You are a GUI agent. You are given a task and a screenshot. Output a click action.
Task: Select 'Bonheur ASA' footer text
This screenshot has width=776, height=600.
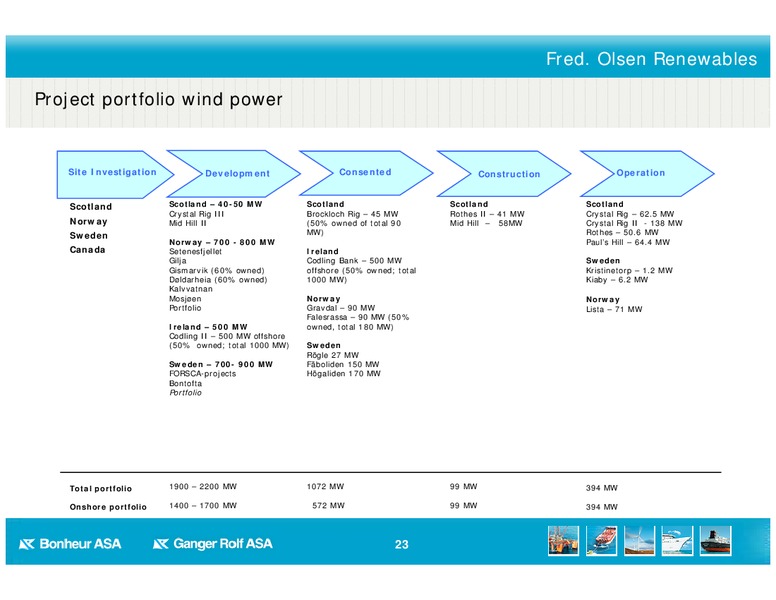click(80, 544)
